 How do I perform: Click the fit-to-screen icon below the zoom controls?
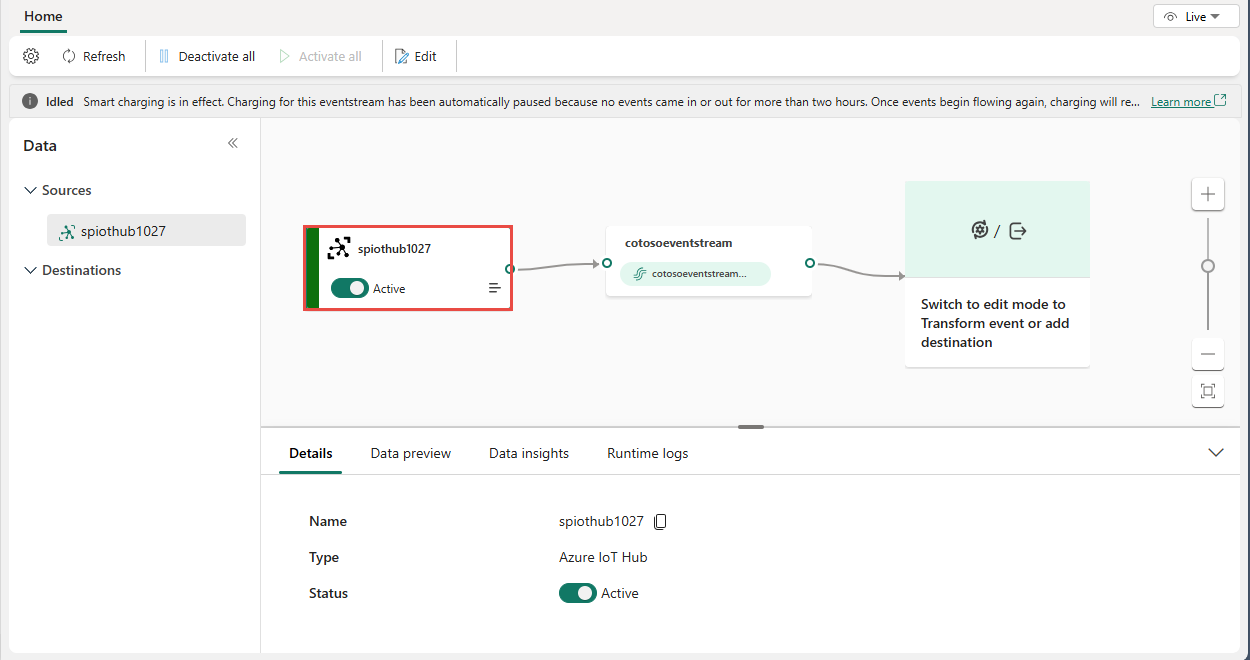1207,392
